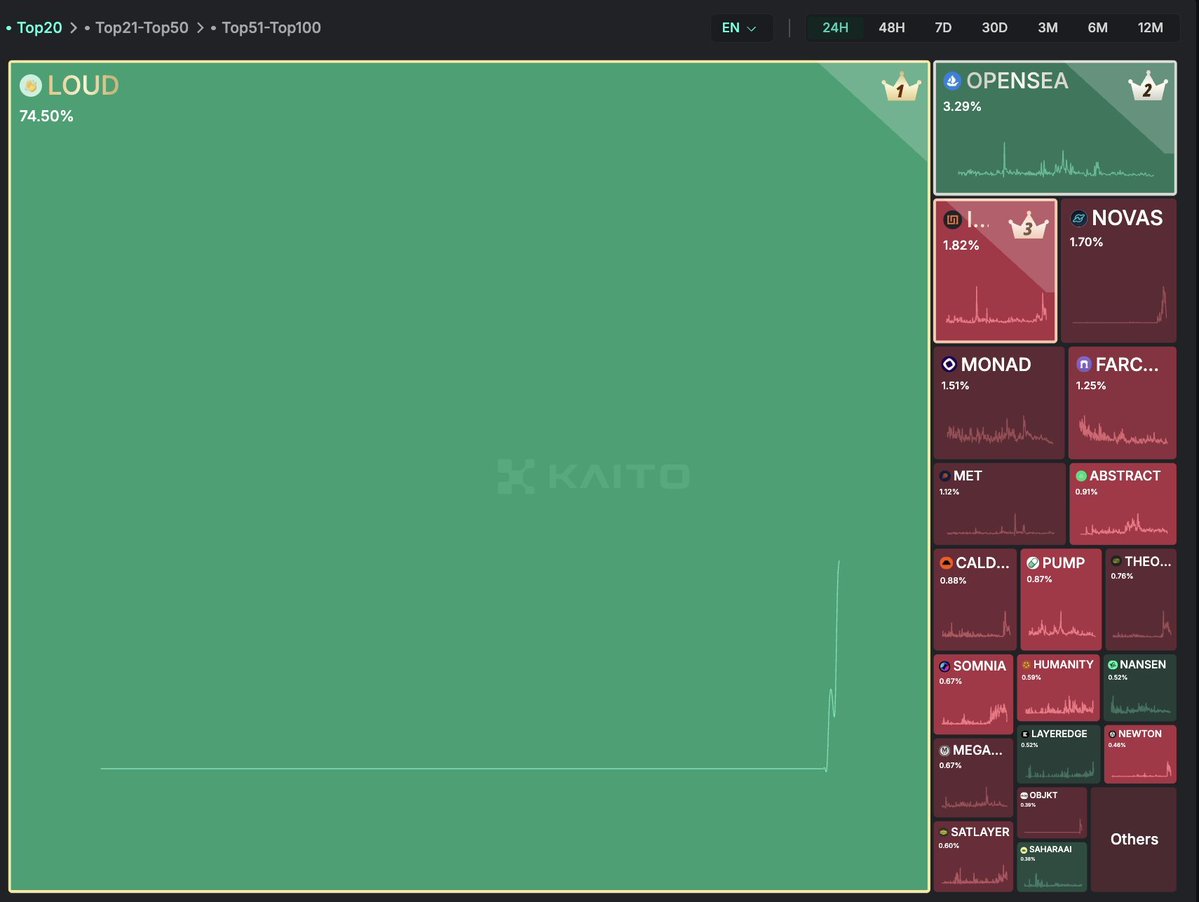Click the NEWTON logo icon
Screen dimensions: 1199x902
coord(1112,734)
